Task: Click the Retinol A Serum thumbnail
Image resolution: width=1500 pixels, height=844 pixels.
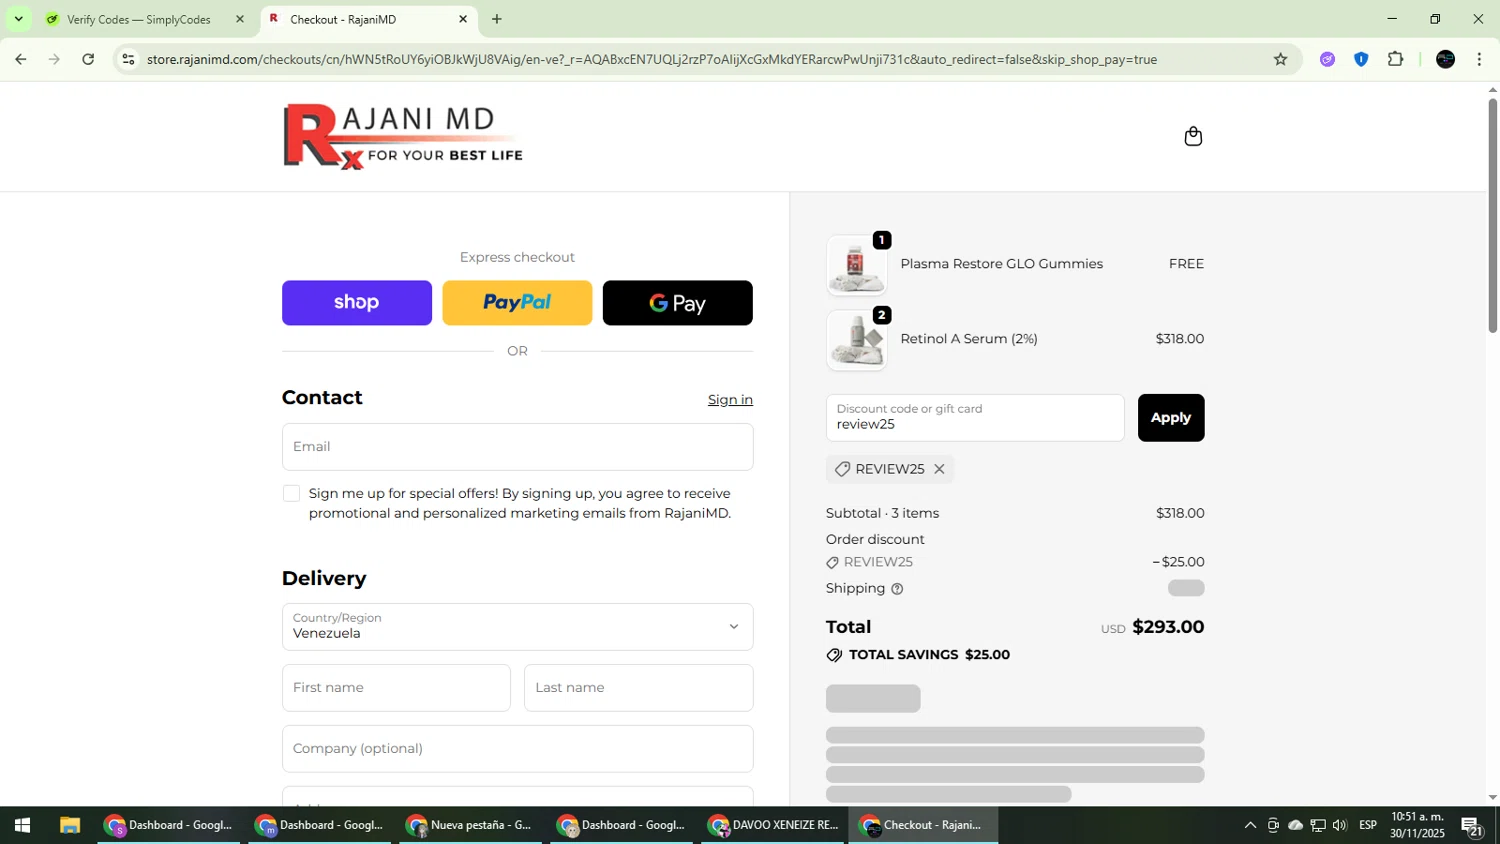Action: 857,340
